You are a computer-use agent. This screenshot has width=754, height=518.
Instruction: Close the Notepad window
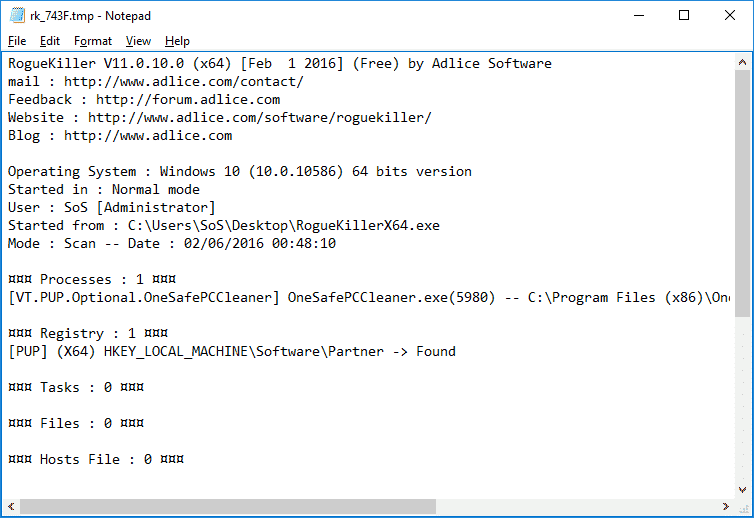tap(730, 15)
